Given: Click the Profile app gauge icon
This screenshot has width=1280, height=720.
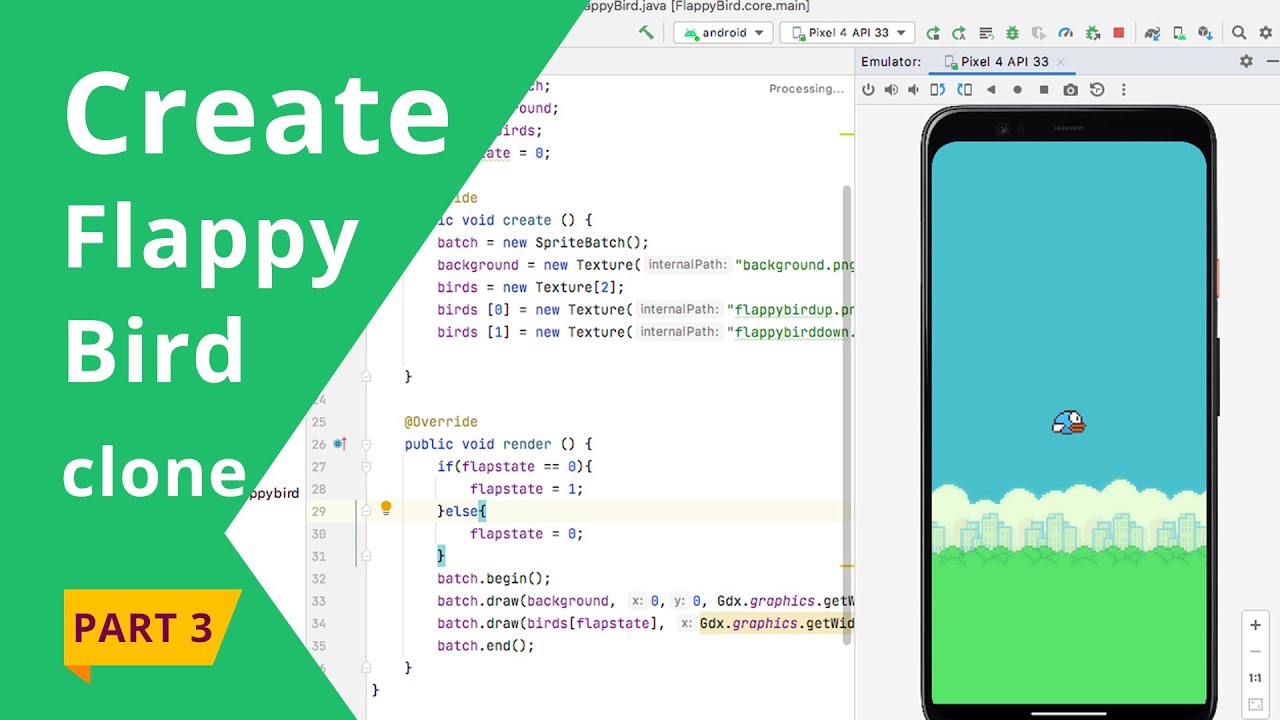Looking at the screenshot, I should click(x=1065, y=33).
